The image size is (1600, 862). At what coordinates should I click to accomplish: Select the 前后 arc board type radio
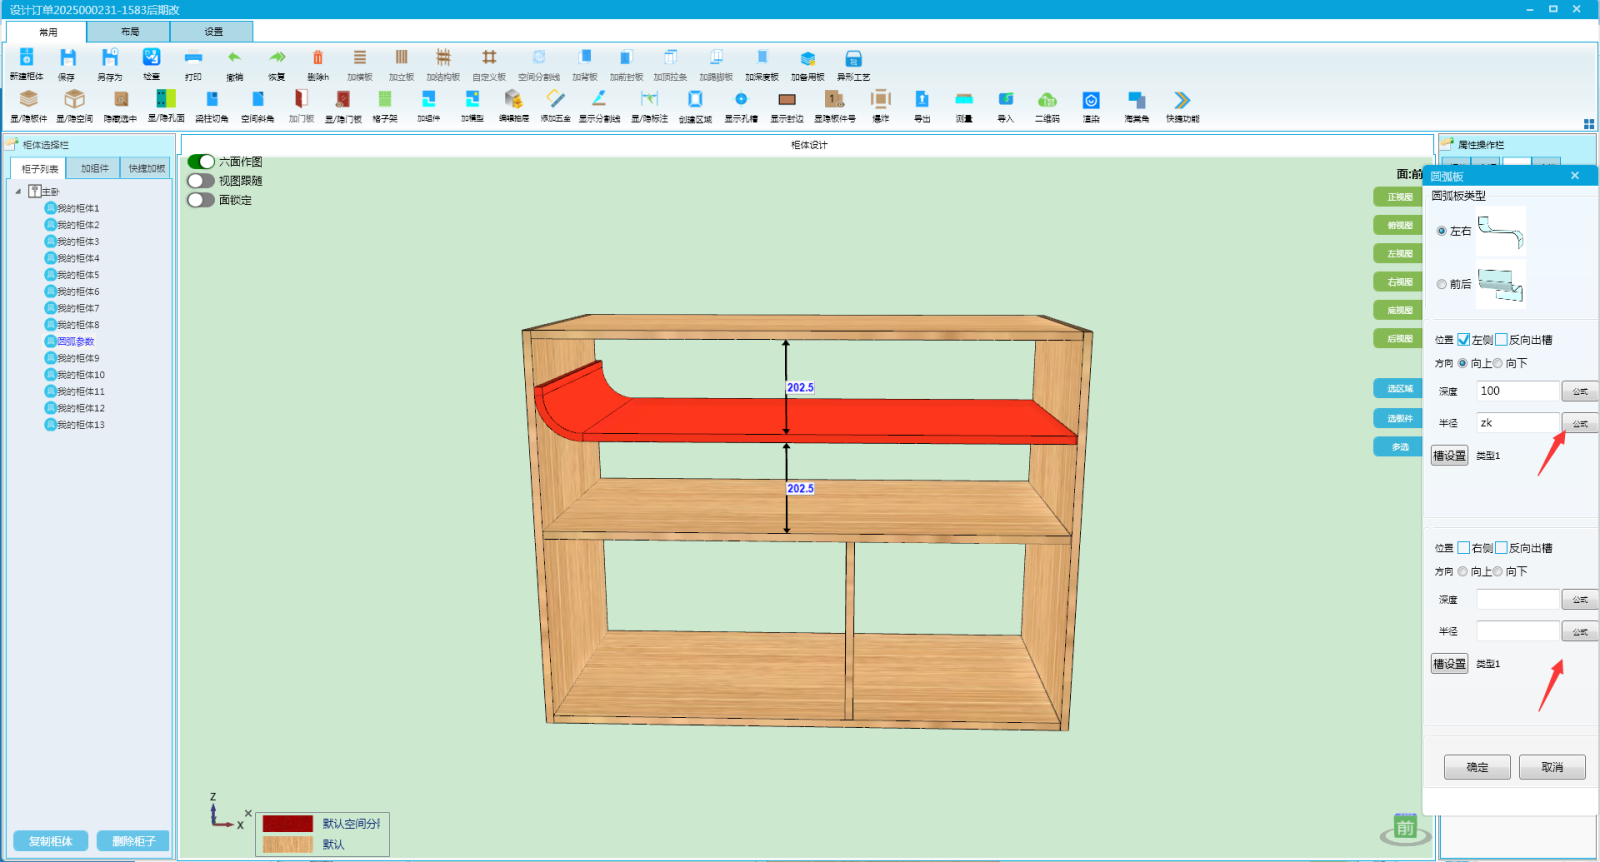pos(1442,284)
